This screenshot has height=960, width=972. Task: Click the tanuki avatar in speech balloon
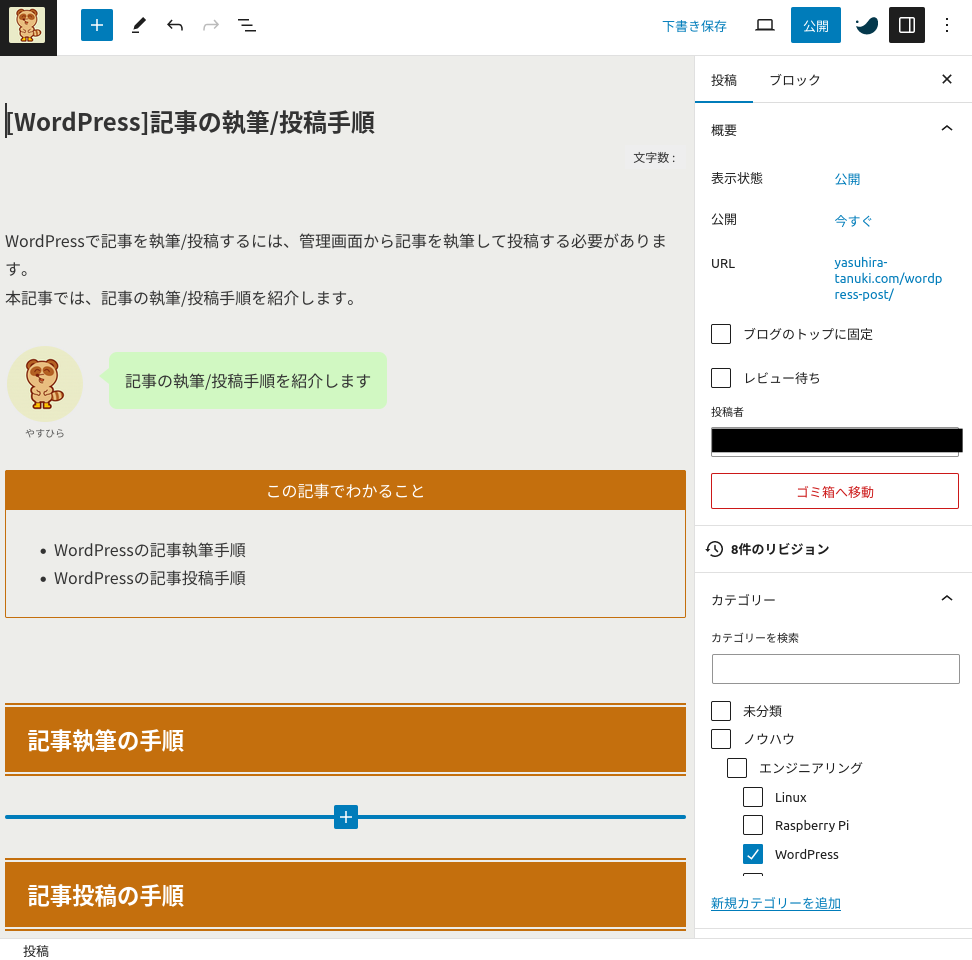click(45, 384)
